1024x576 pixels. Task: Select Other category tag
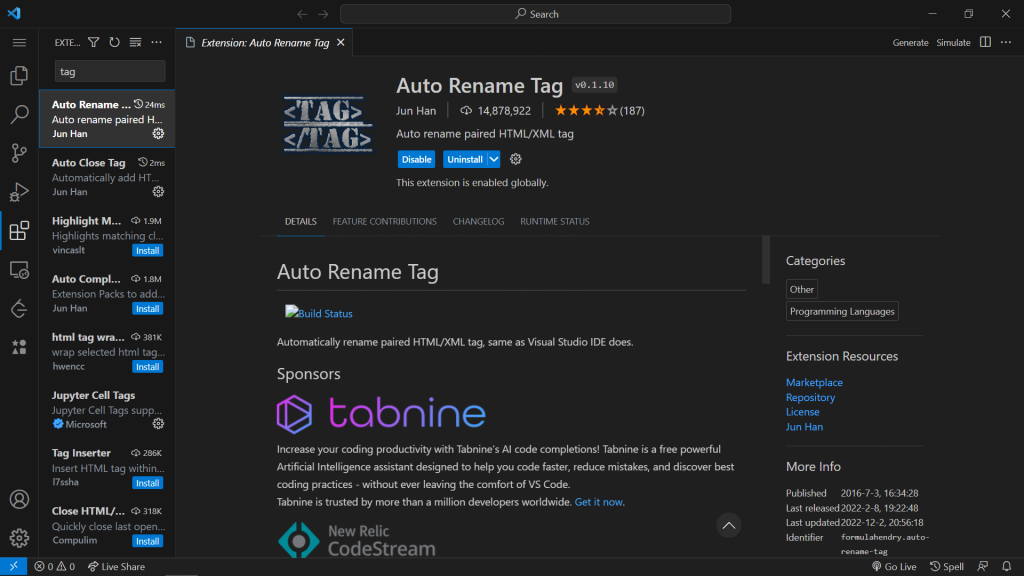(801, 289)
